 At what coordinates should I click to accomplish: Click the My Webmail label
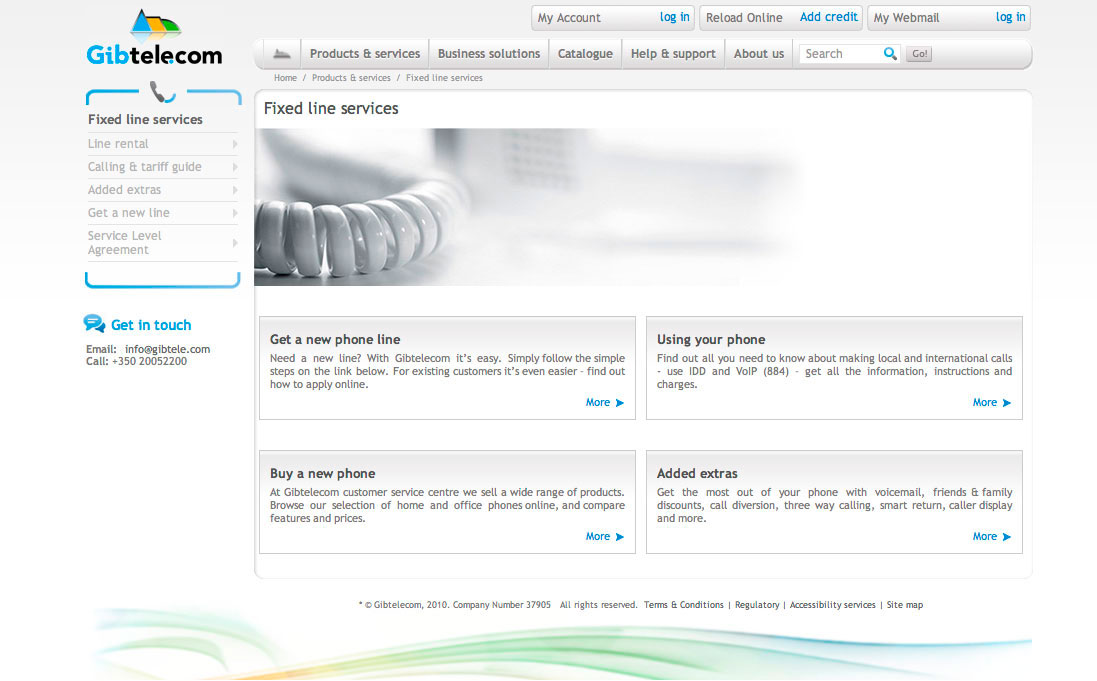[906, 17]
